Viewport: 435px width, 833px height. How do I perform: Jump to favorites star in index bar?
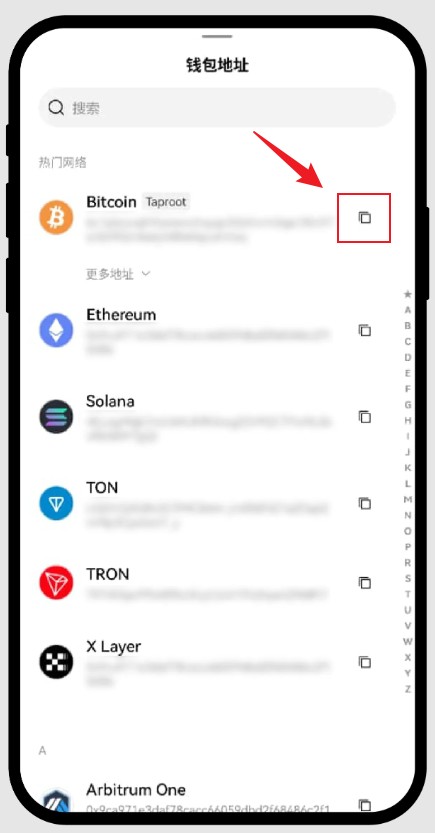pos(407,294)
